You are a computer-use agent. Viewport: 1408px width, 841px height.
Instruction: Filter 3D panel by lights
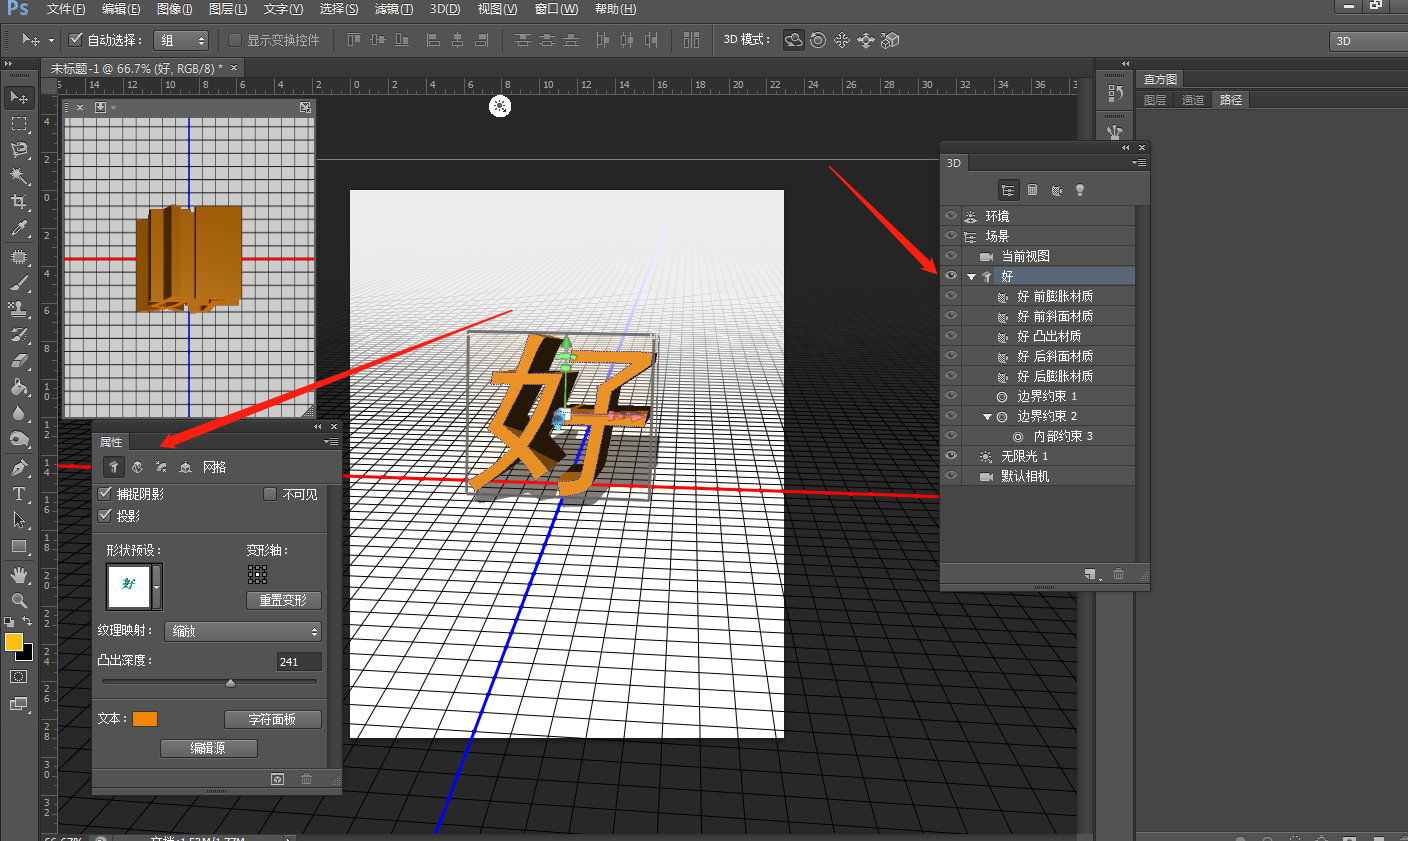[x=1080, y=190]
